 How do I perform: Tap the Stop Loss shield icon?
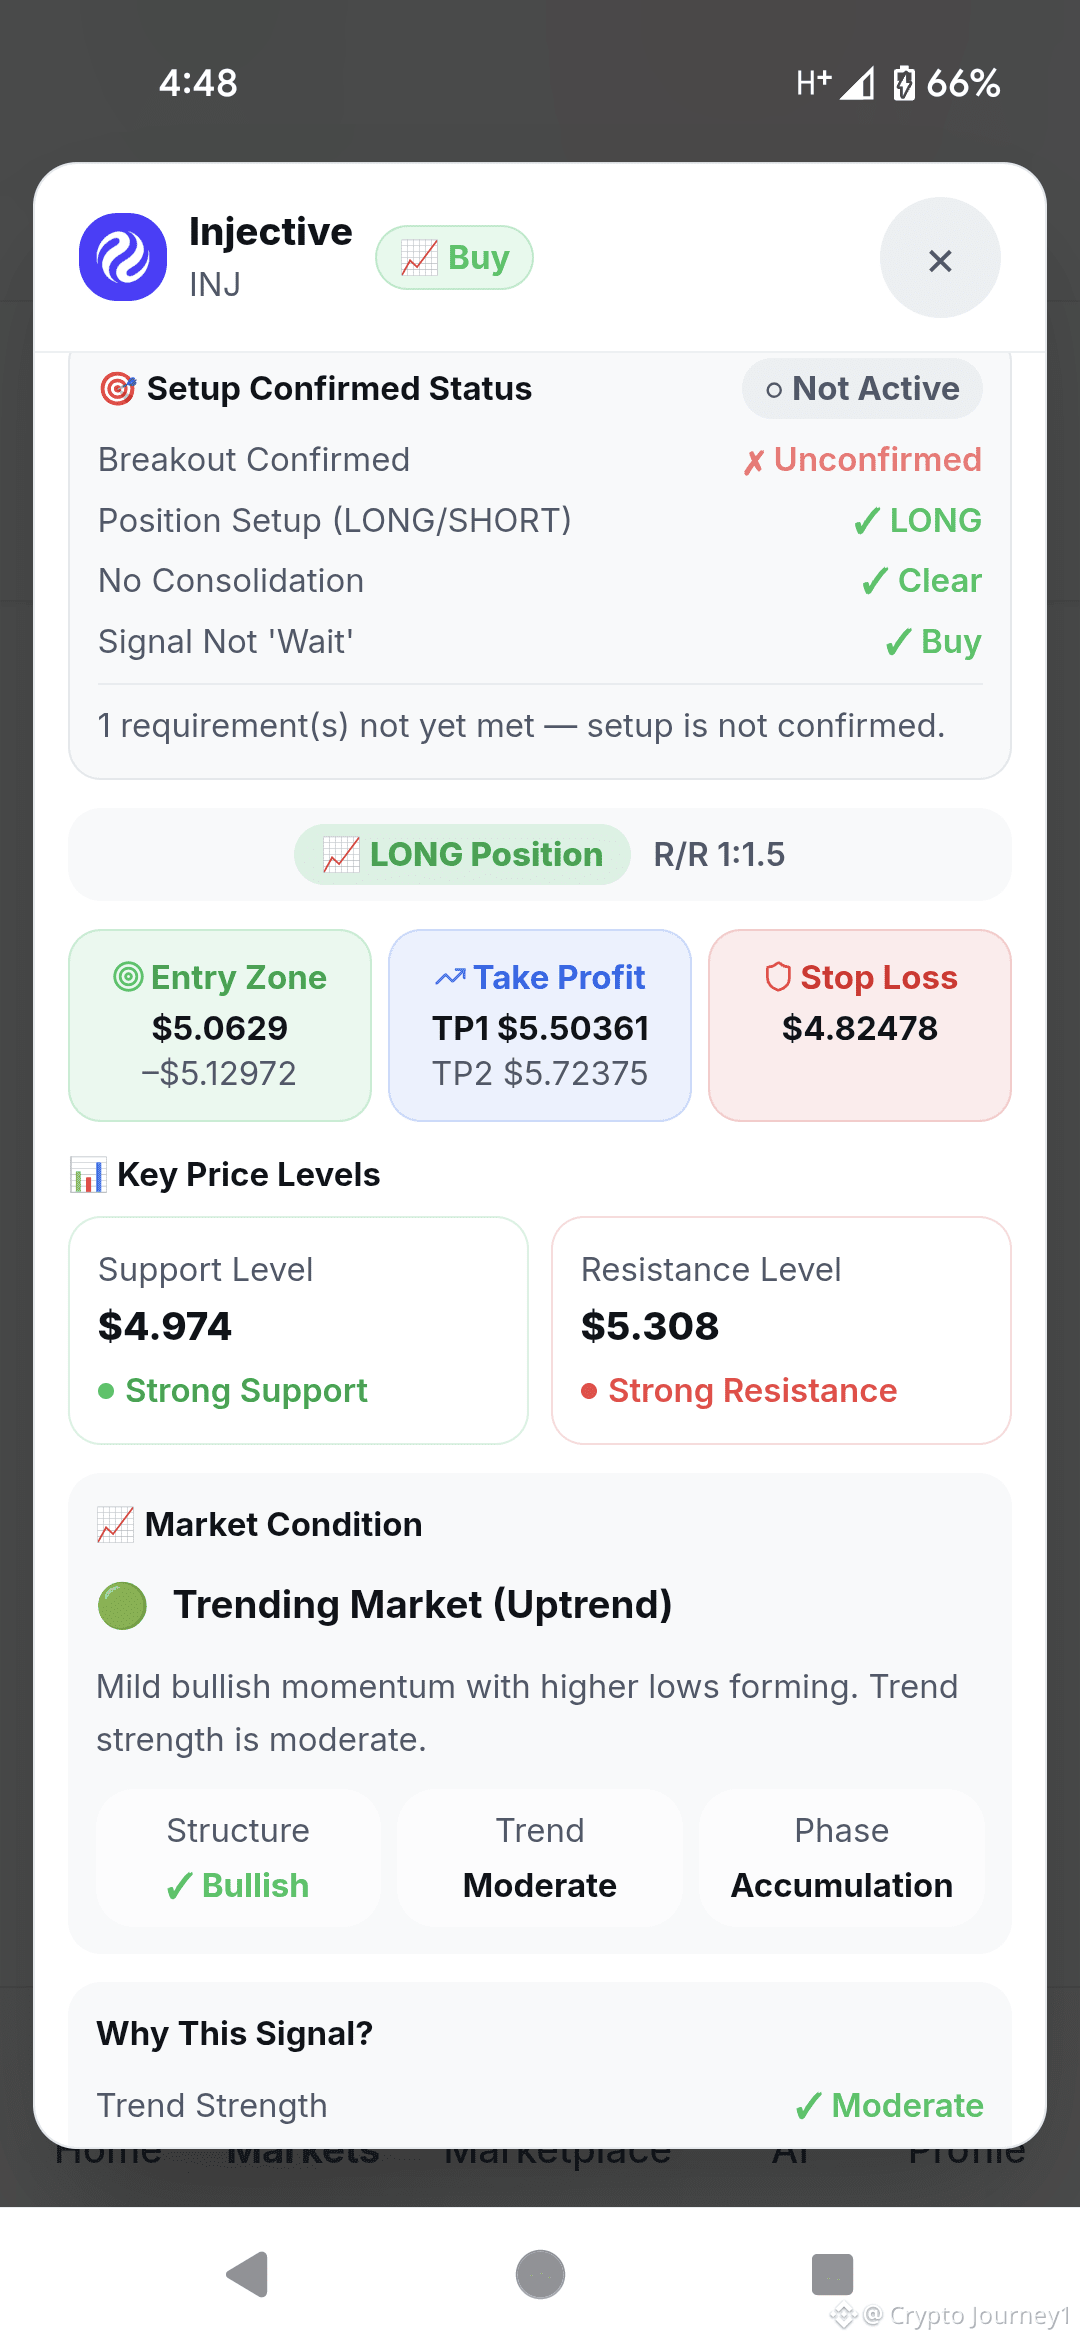(778, 977)
